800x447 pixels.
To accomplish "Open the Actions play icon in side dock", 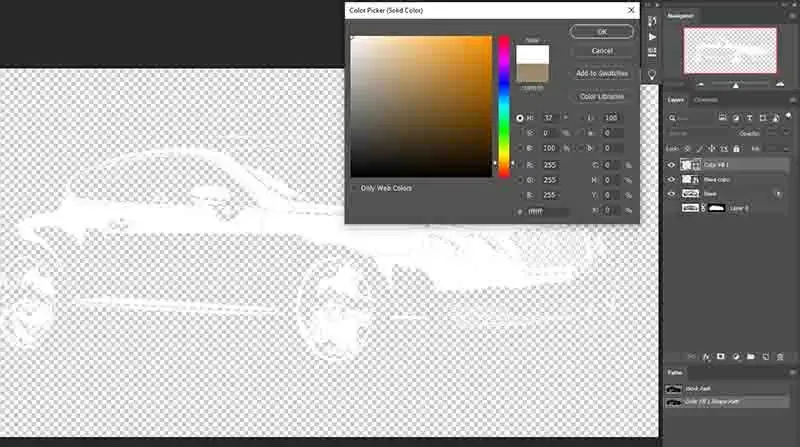I will (x=652, y=37).
